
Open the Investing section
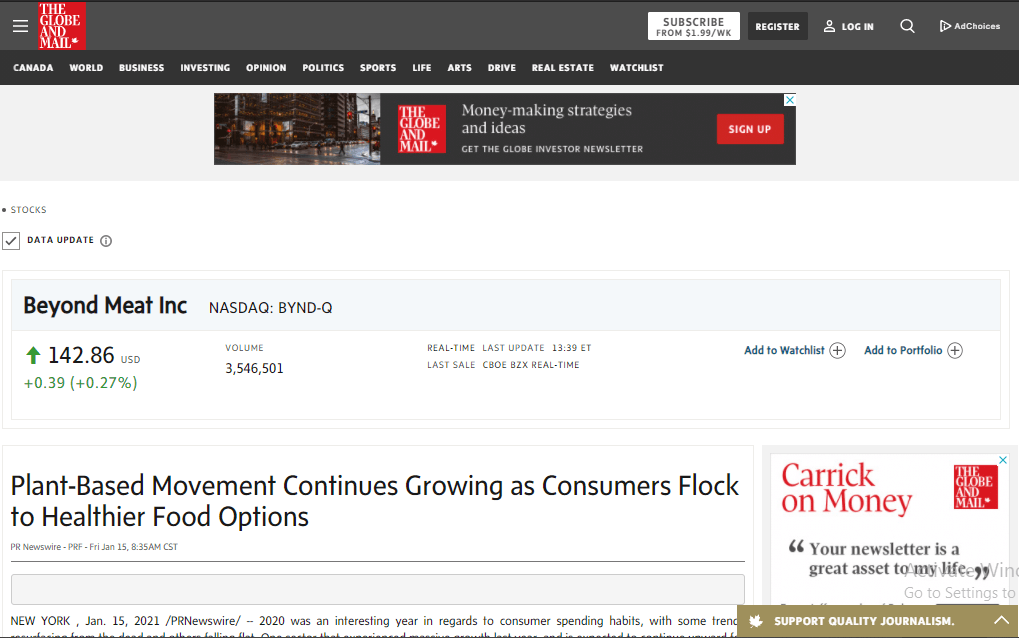coord(205,68)
